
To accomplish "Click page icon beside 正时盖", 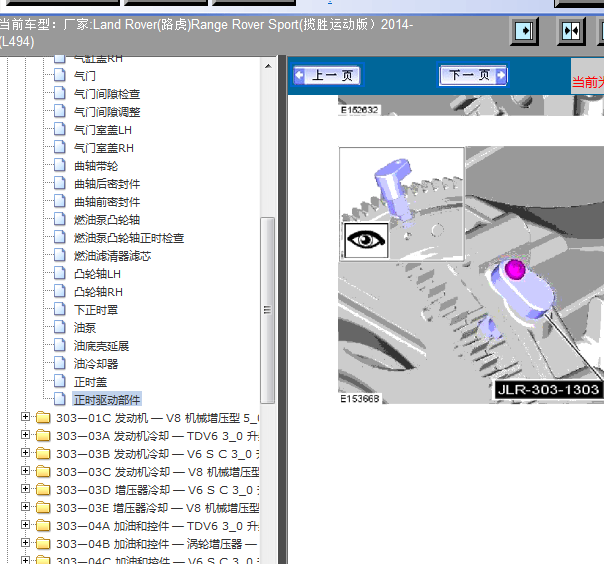I will coord(59,381).
